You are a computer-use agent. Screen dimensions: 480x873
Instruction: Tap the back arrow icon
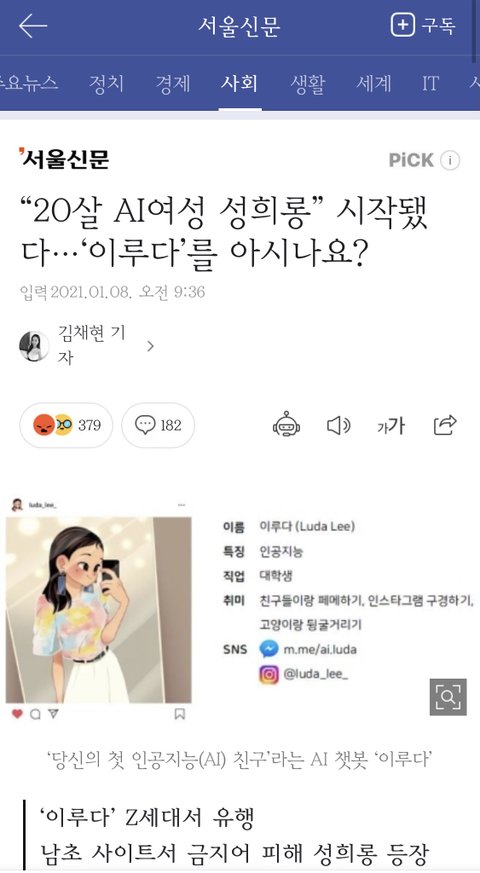point(32,26)
